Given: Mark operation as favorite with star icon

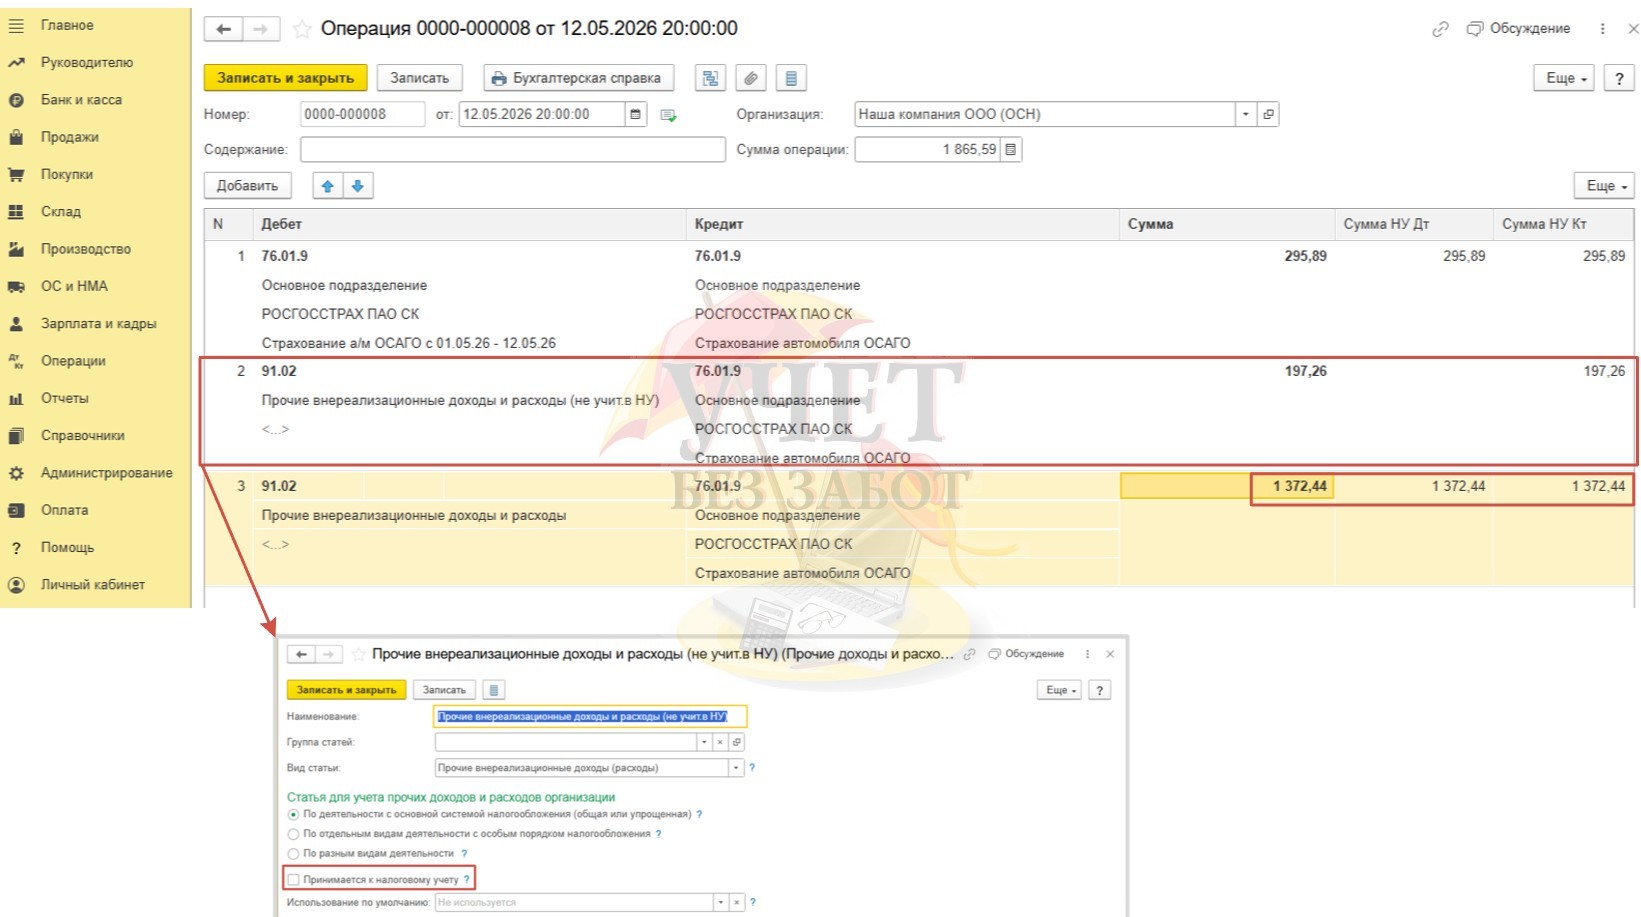Looking at the screenshot, I should click(x=301, y=29).
